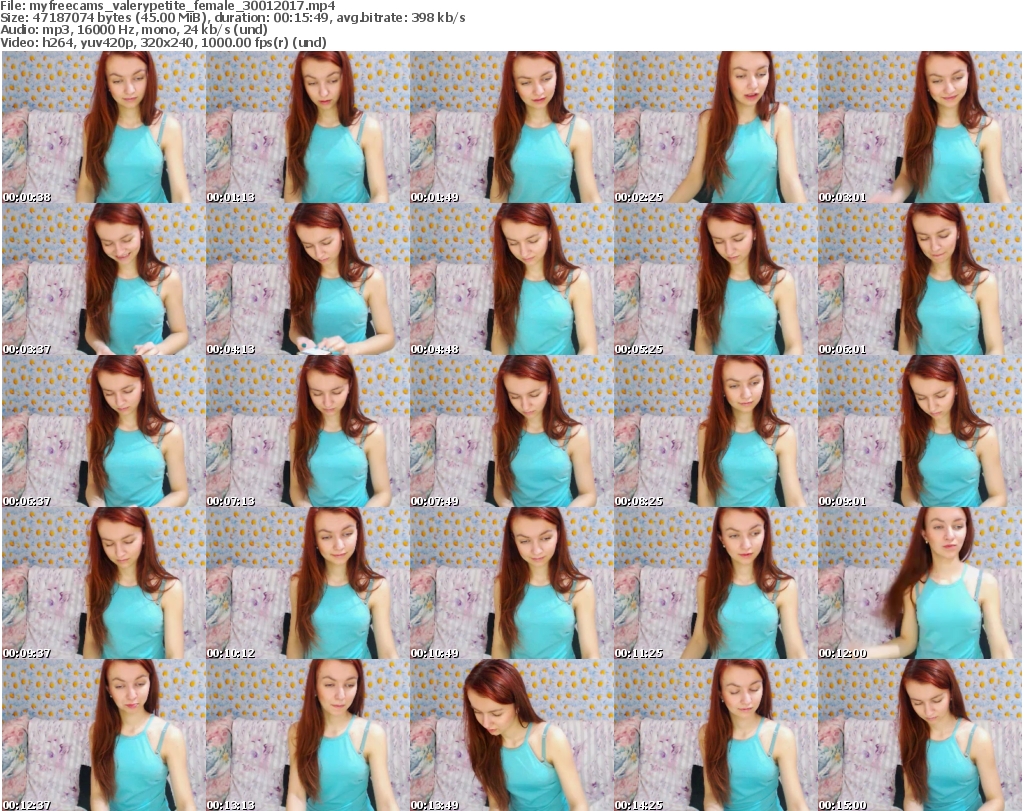Screen dimensions: 1024x811
Task: Click the "Size: 47187074 bytes" header line
Action: pyautogui.click(x=233, y=18)
